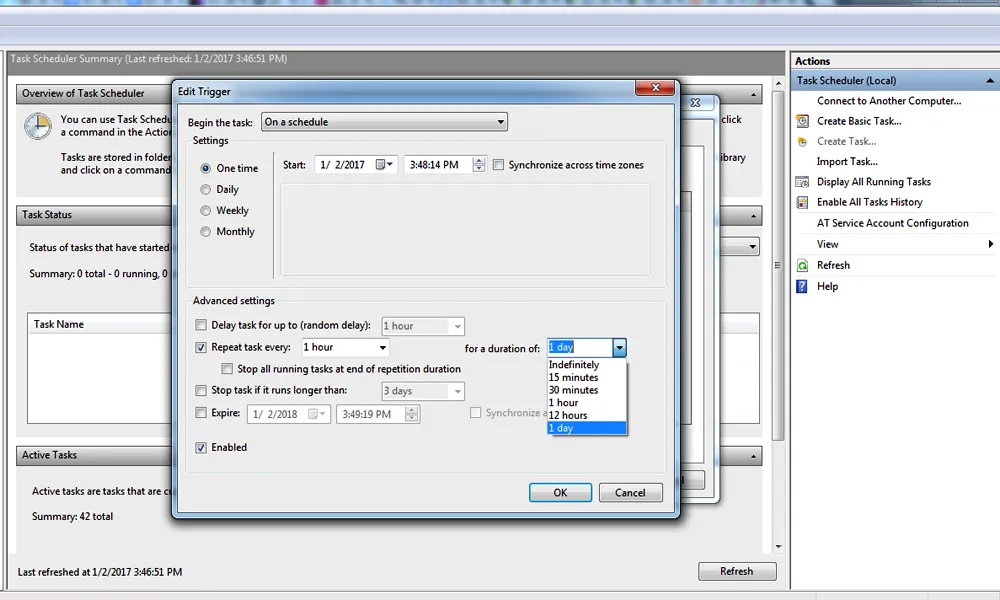Select the Daily schedule option
The width and height of the screenshot is (1000, 600).
click(206, 189)
